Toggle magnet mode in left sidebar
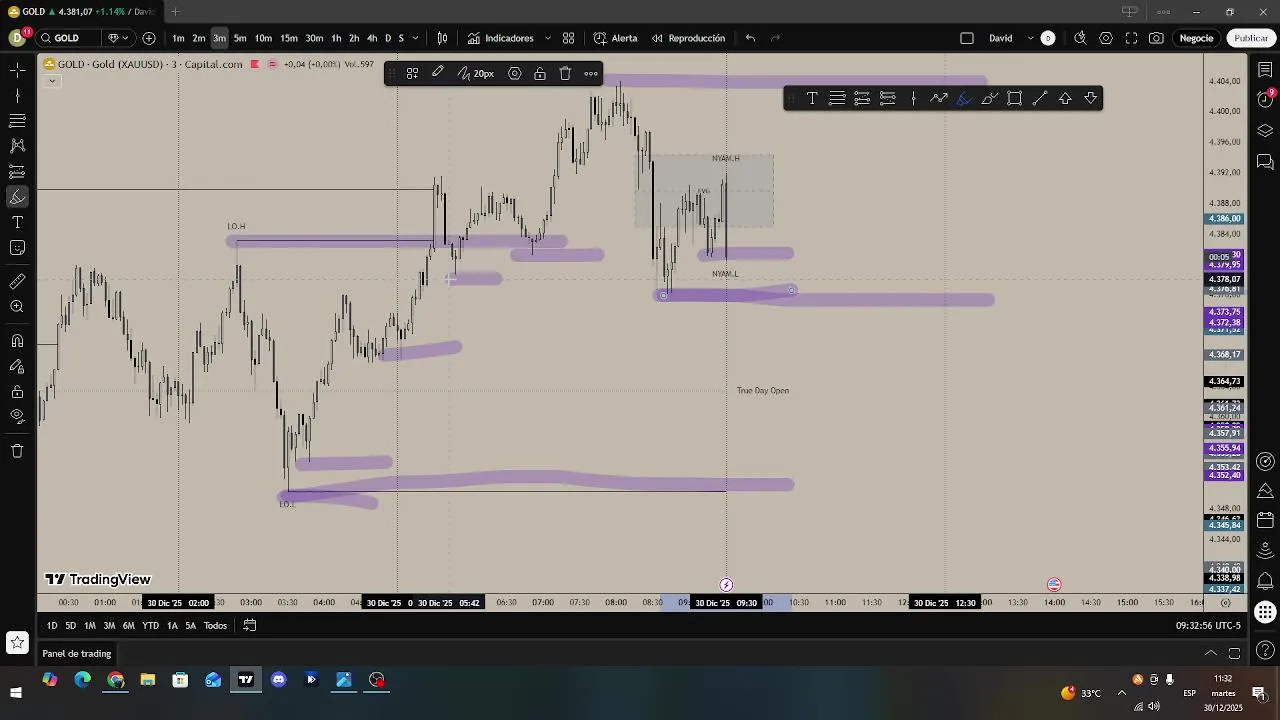The width and height of the screenshot is (1280, 720). (x=17, y=342)
